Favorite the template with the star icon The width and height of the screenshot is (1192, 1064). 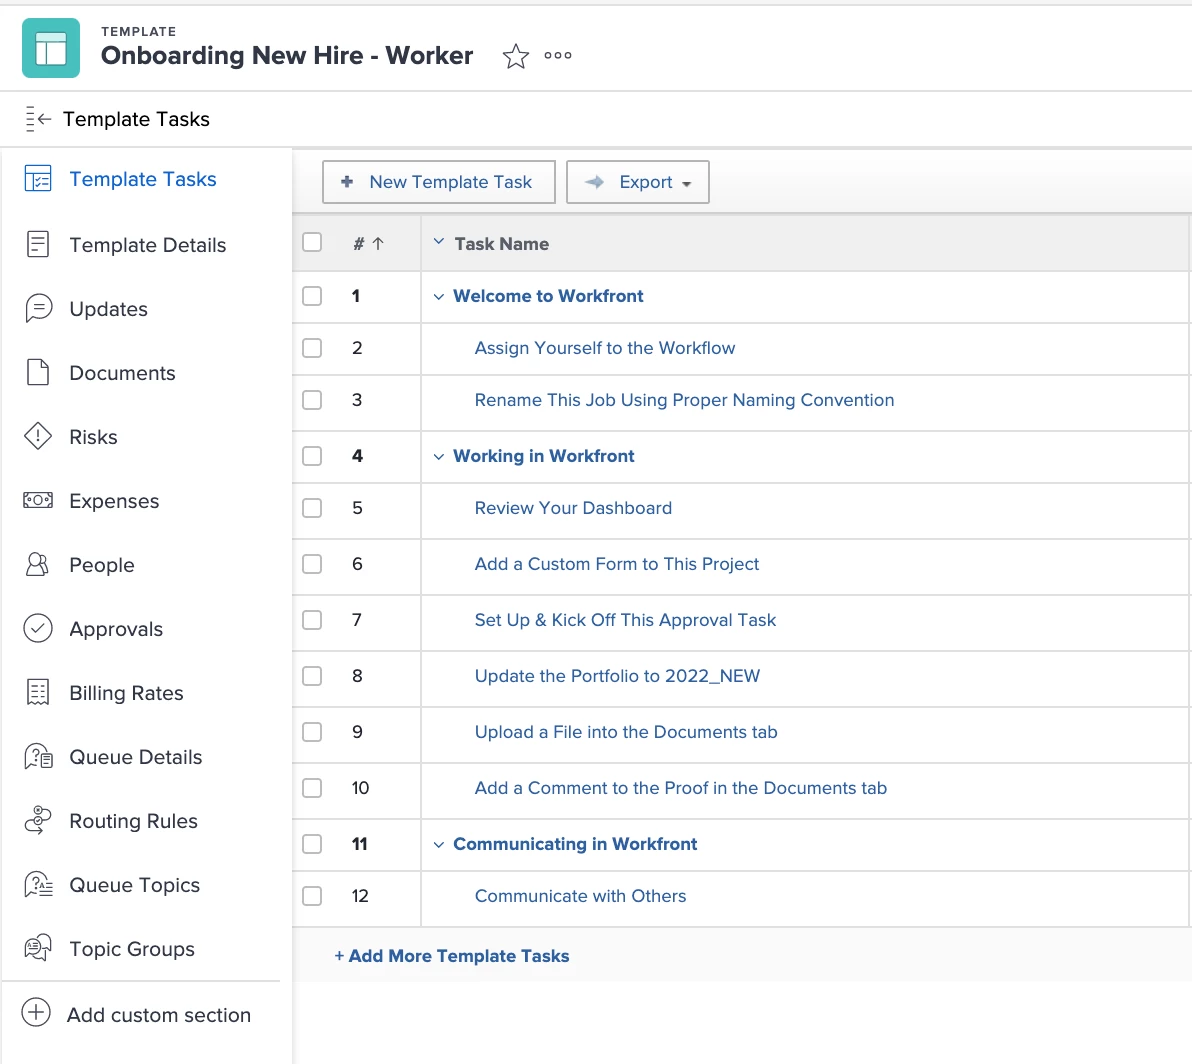point(515,55)
